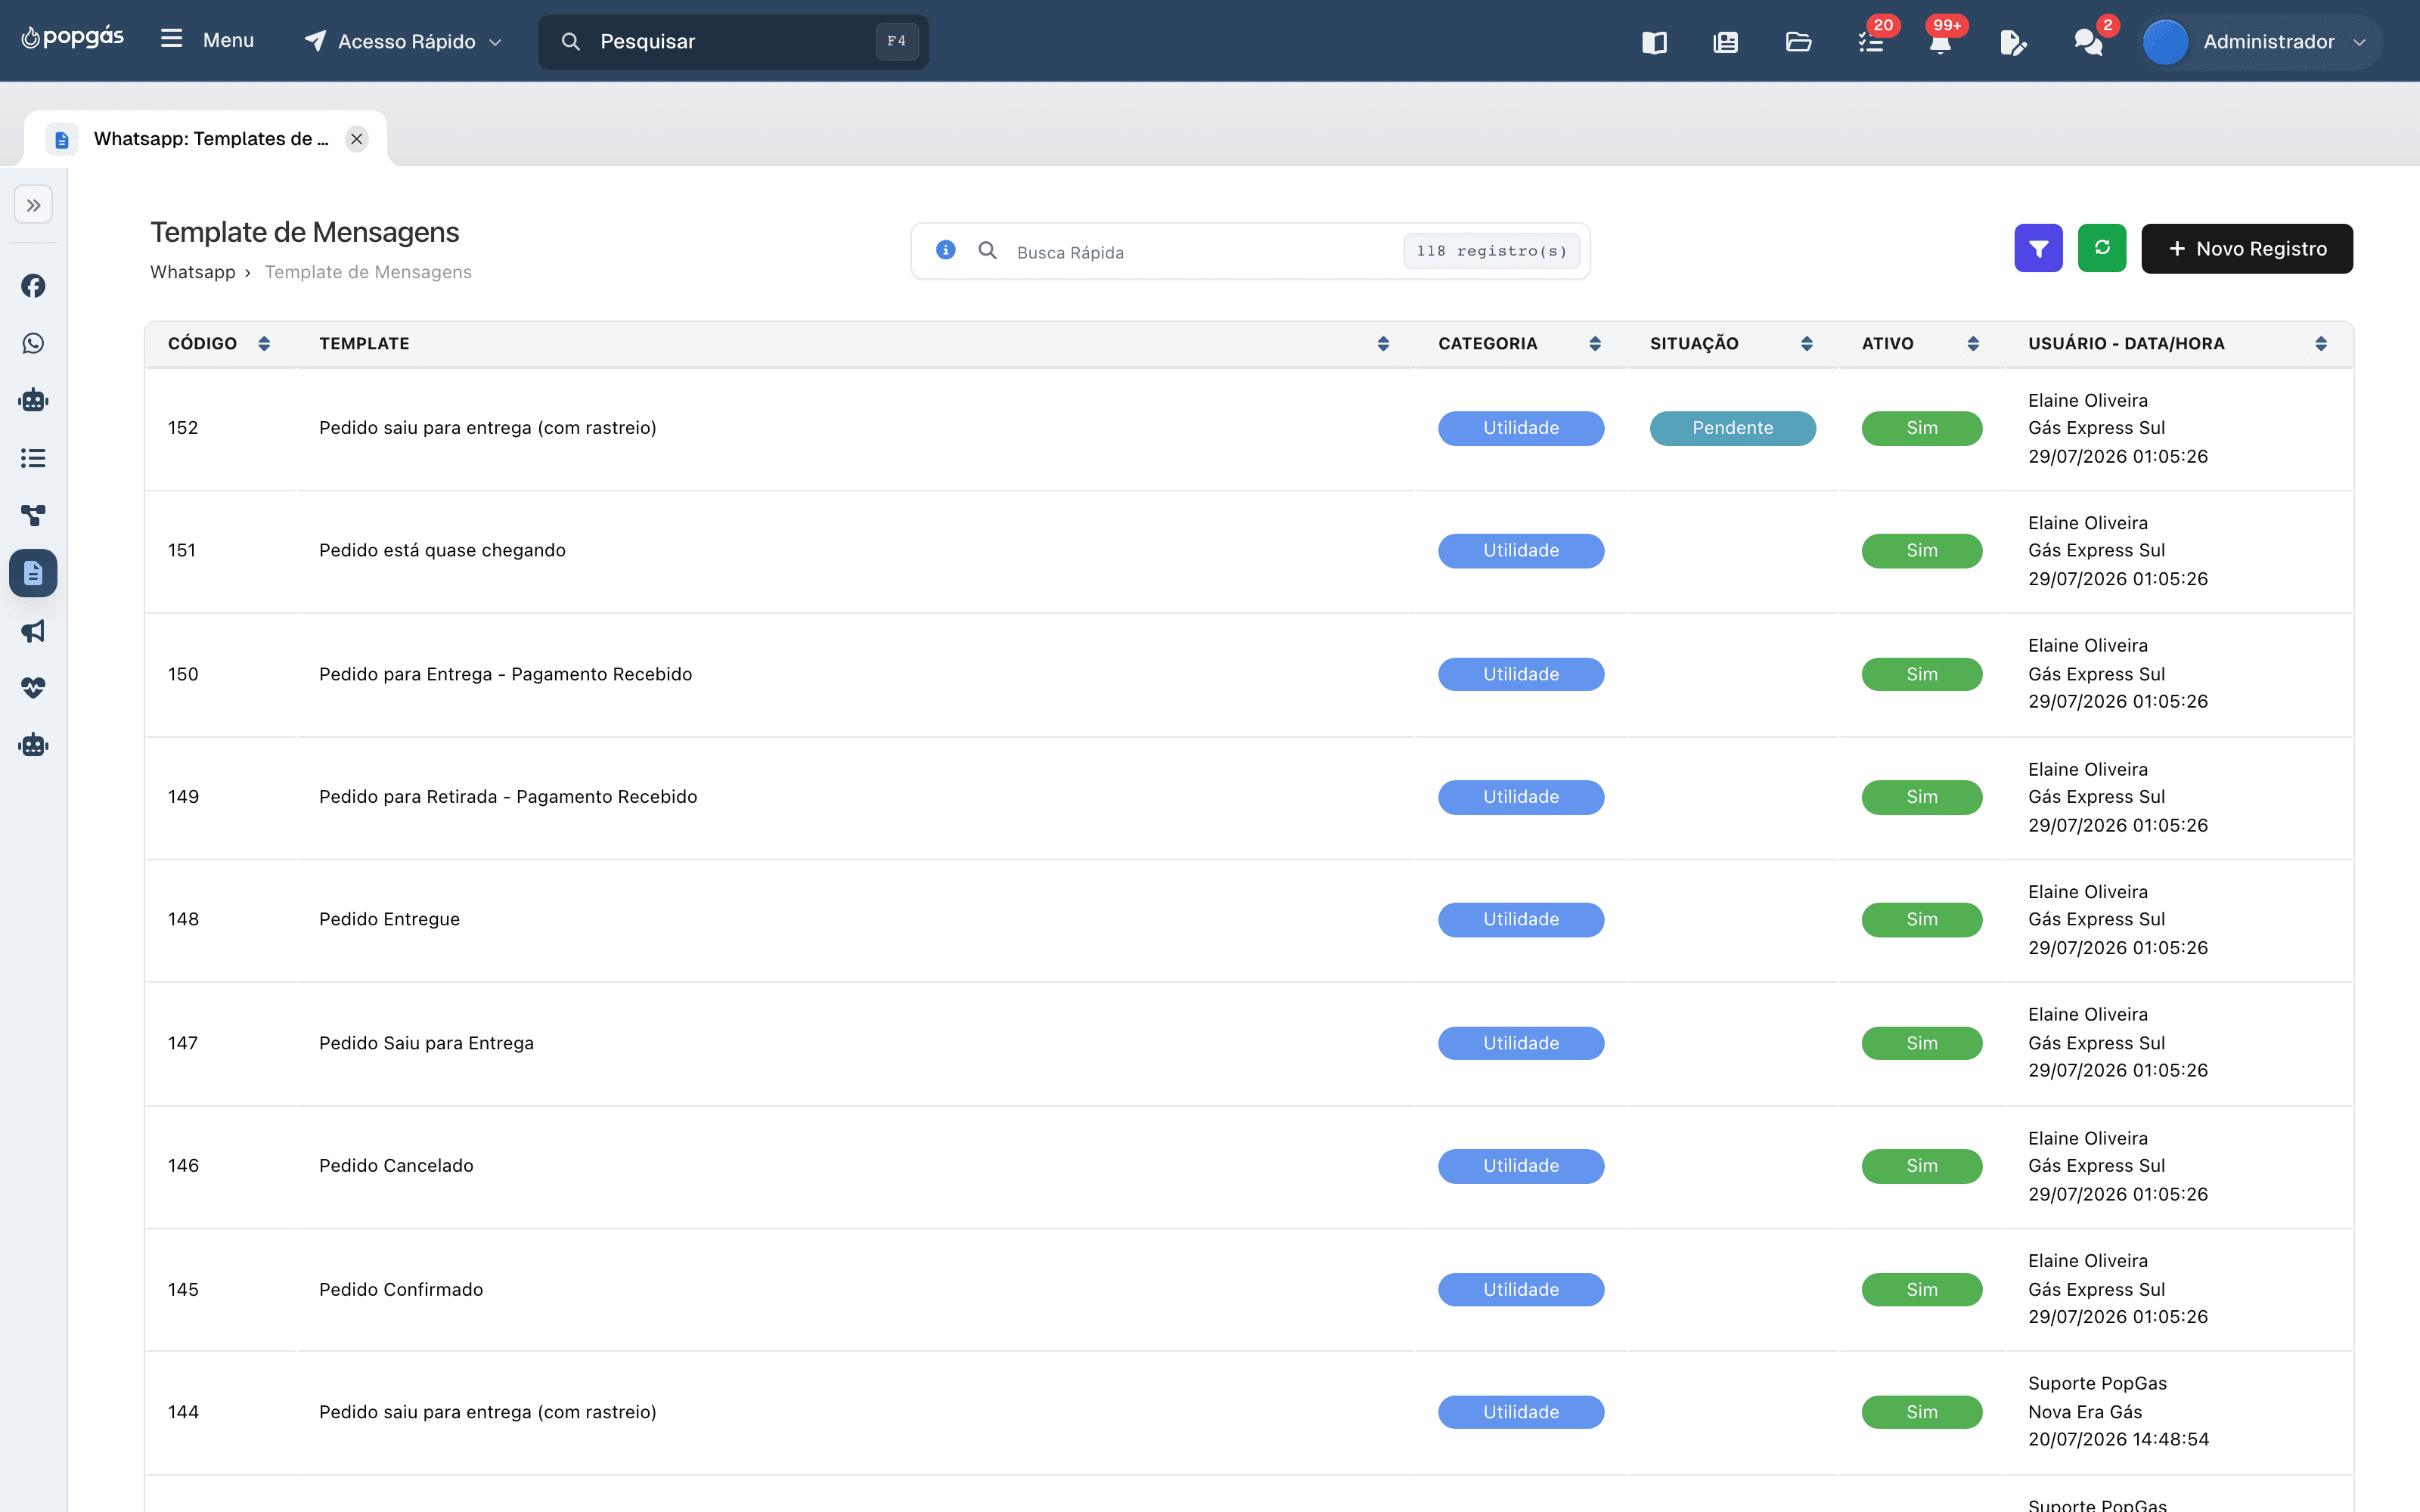The height and width of the screenshot is (1512, 2420).
Task: Refresh the list with green button
Action: (2102, 248)
